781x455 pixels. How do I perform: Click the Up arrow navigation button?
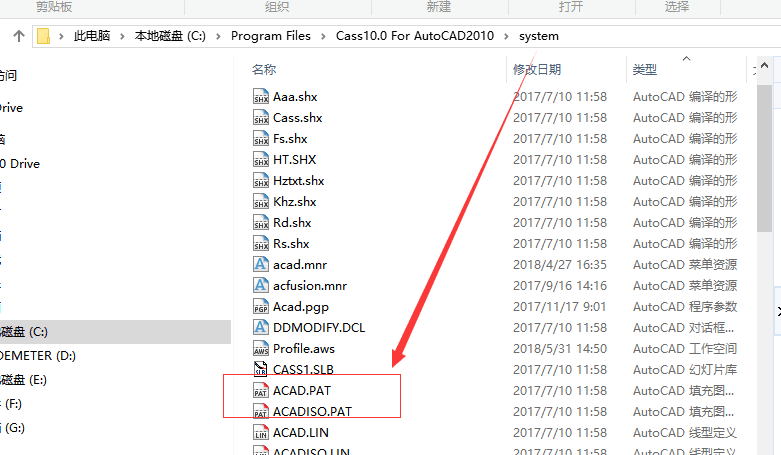(19, 36)
